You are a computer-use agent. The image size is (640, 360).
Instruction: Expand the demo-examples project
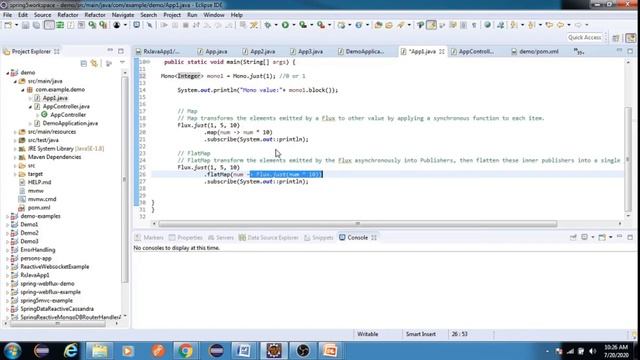[x=7, y=216]
